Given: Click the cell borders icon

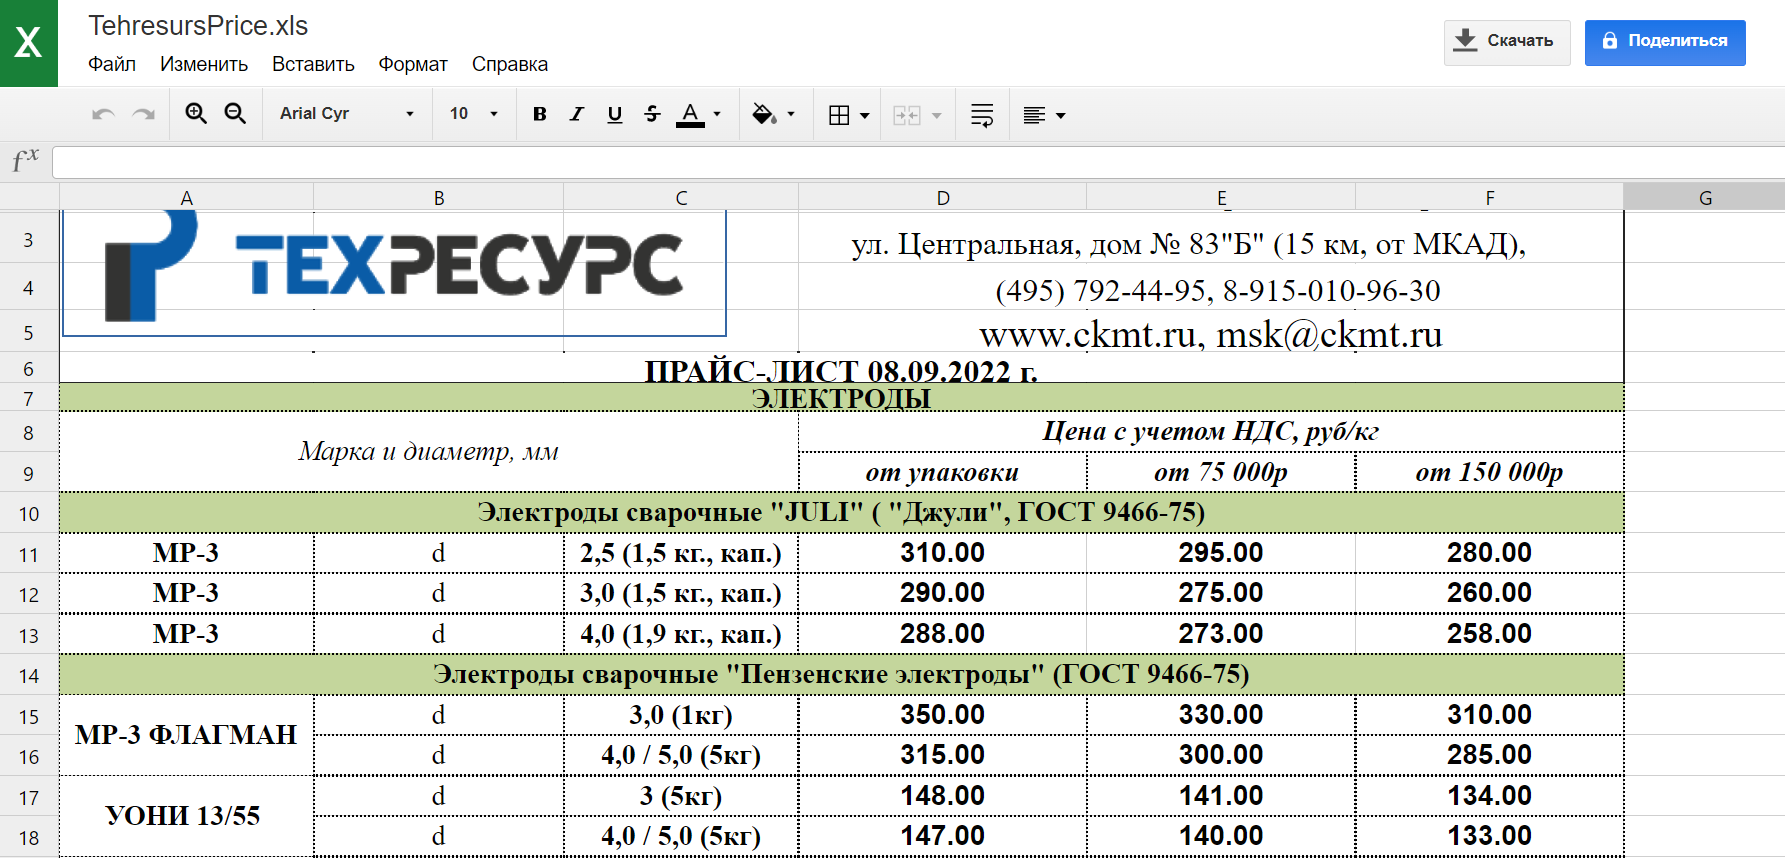Looking at the screenshot, I should (x=839, y=115).
